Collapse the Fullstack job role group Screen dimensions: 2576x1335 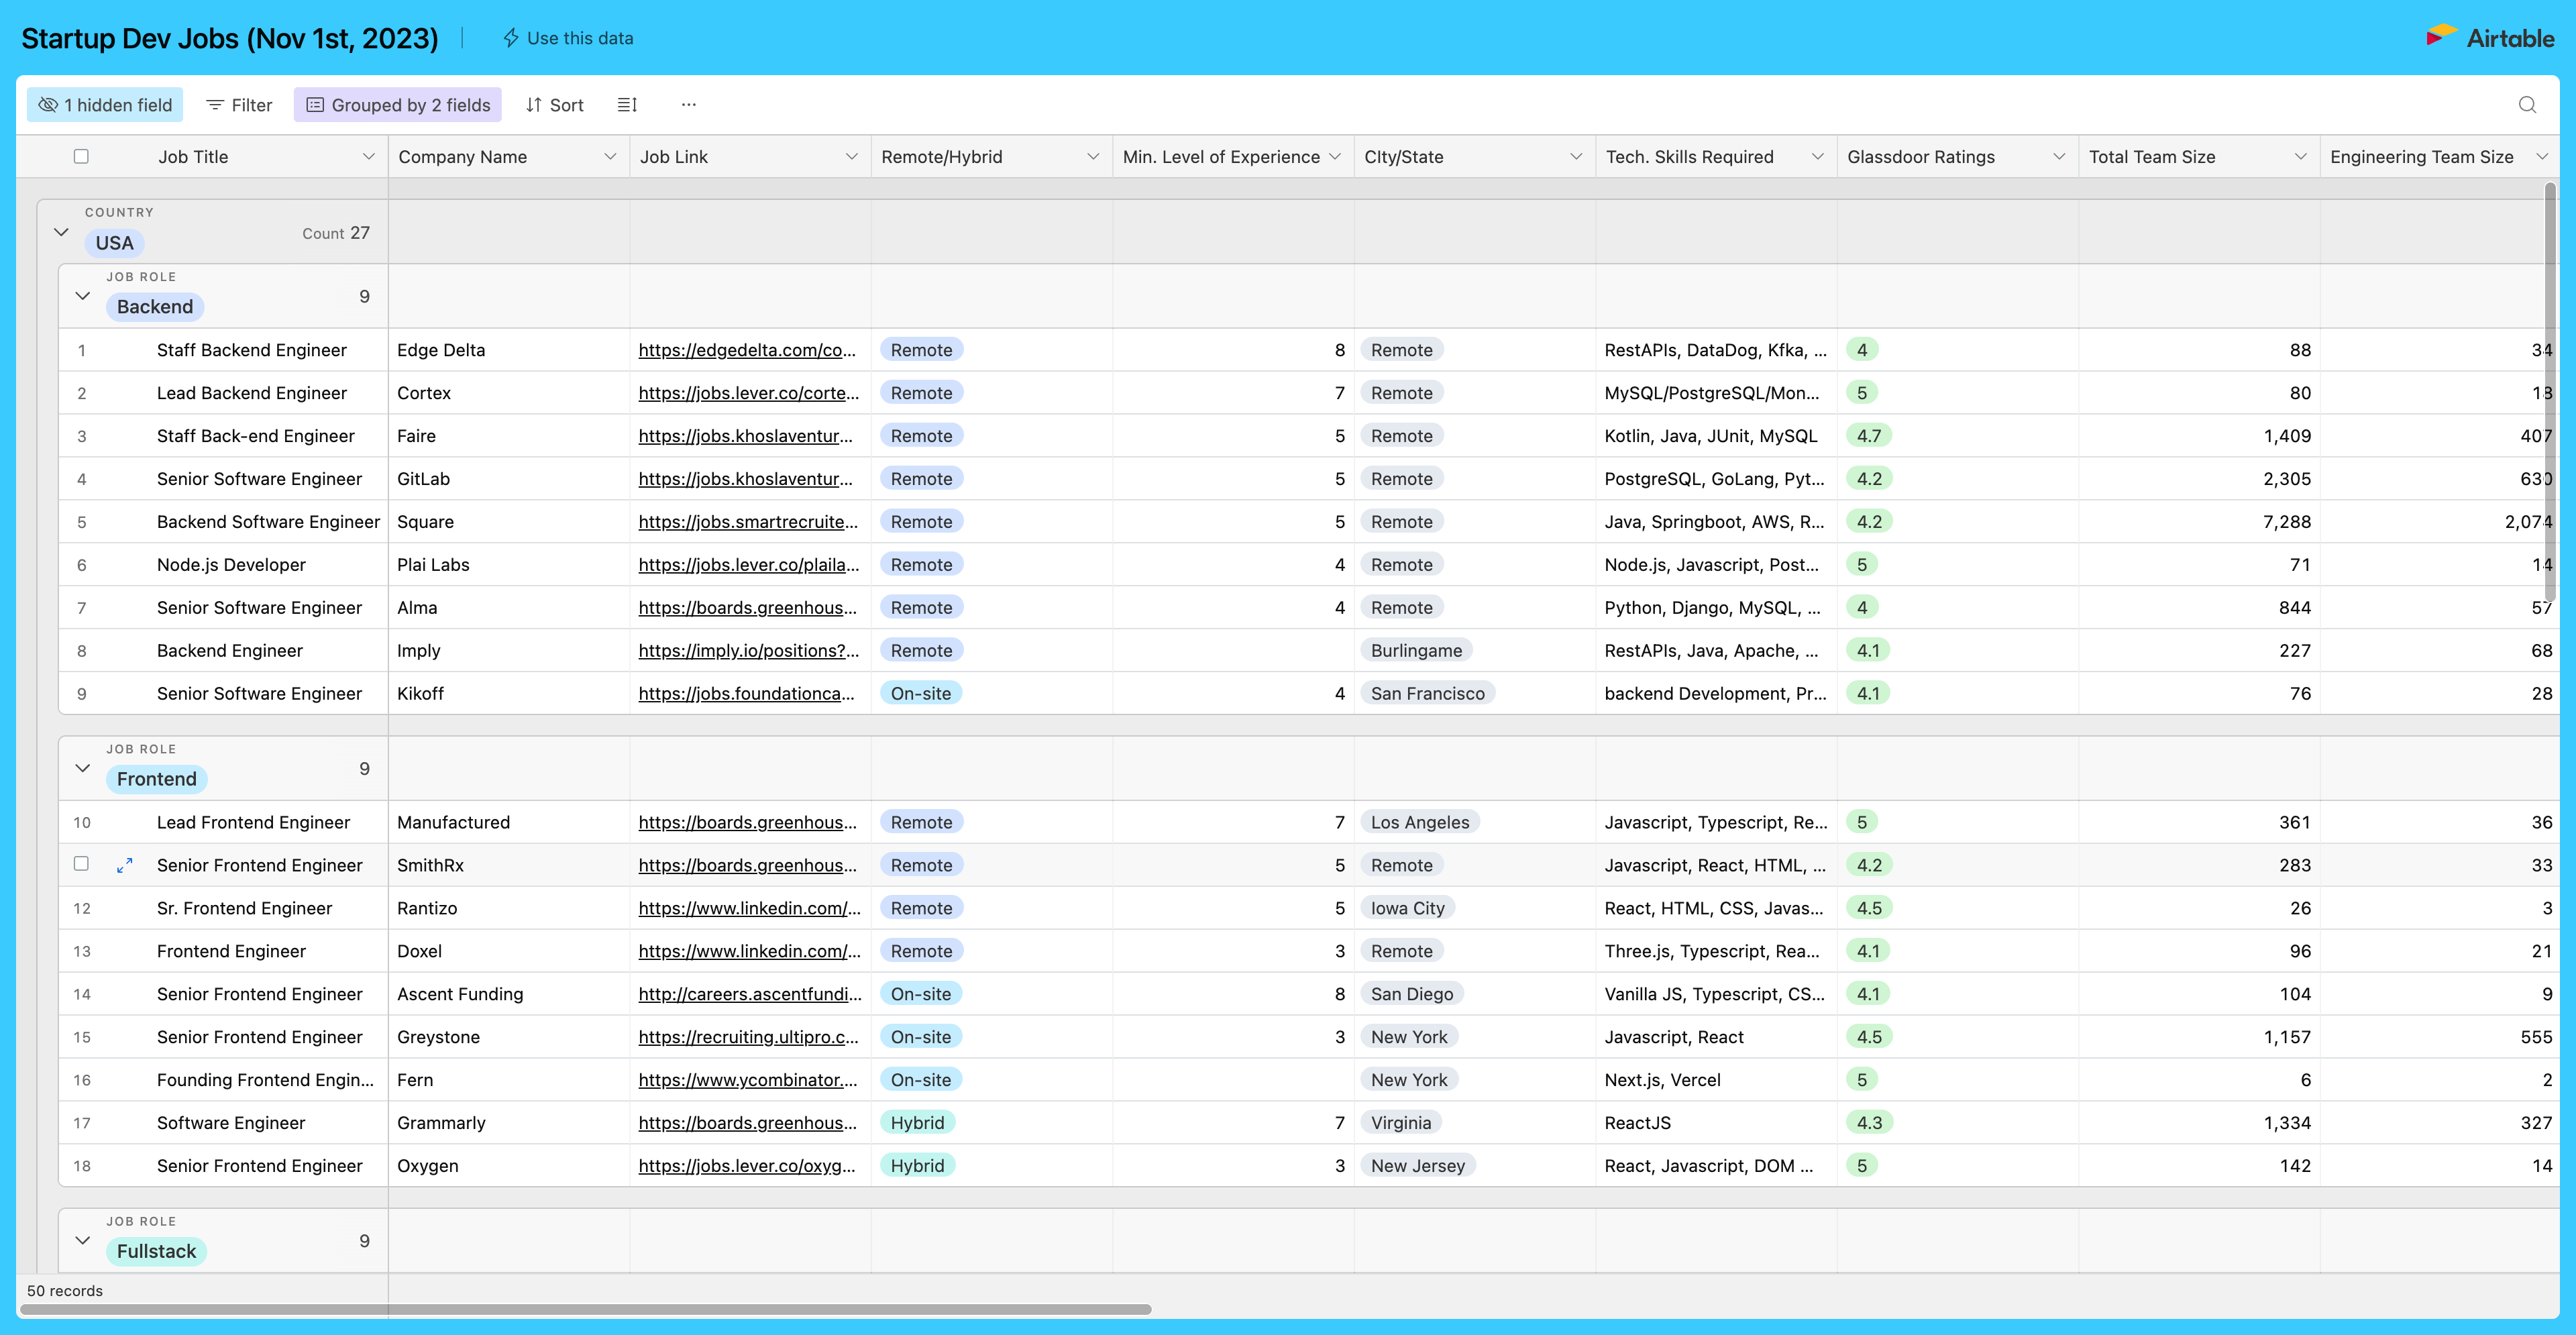pos(83,1240)
